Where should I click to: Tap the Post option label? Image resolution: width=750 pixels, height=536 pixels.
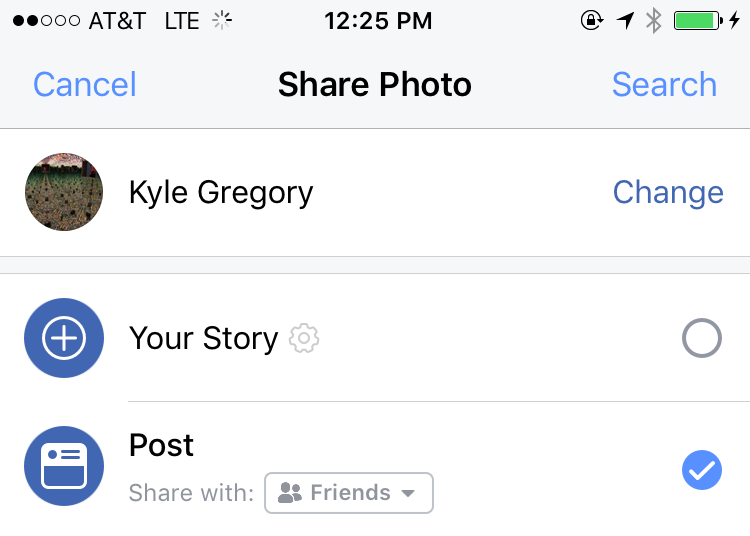[x=162, y=445]
